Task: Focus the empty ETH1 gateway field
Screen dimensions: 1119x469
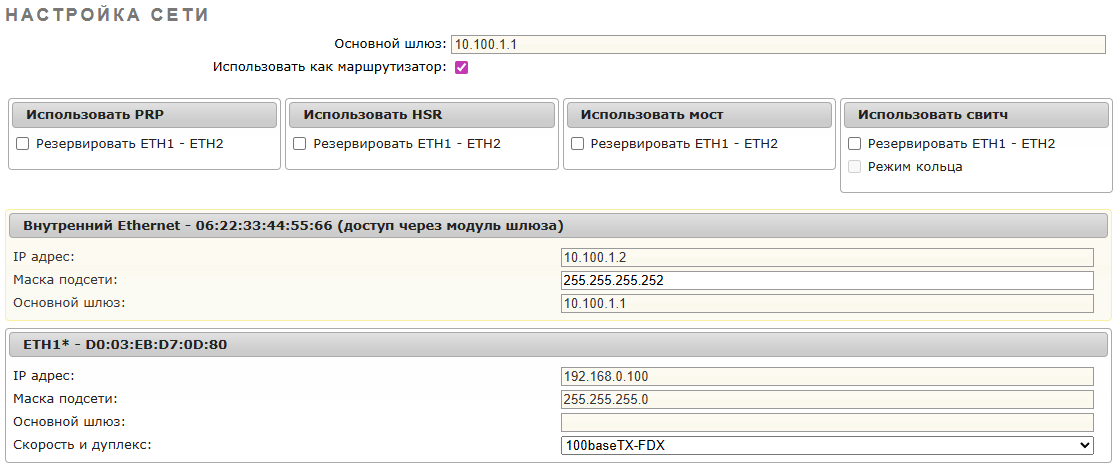Action: (827, 422)
